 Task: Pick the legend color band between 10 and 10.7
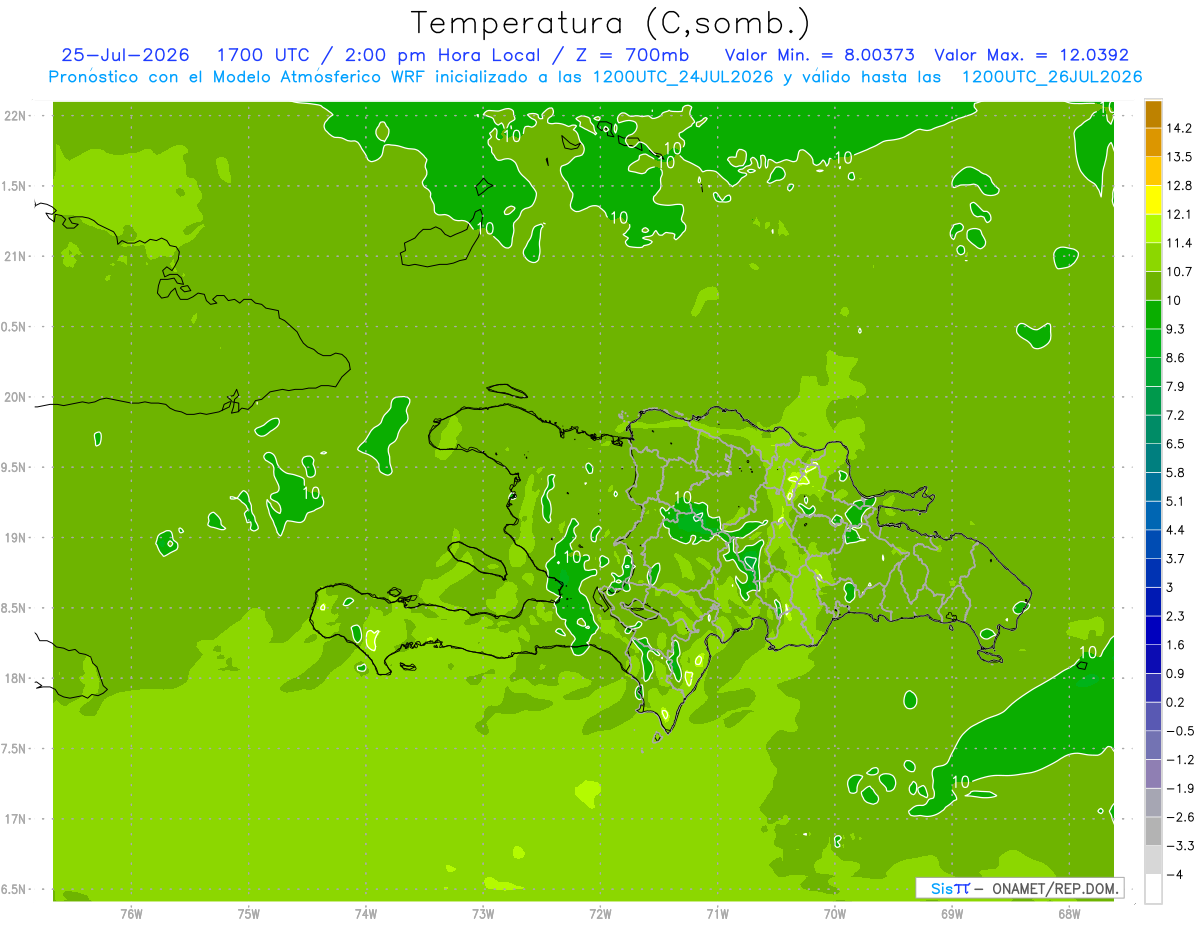[x=1153, y=286]
